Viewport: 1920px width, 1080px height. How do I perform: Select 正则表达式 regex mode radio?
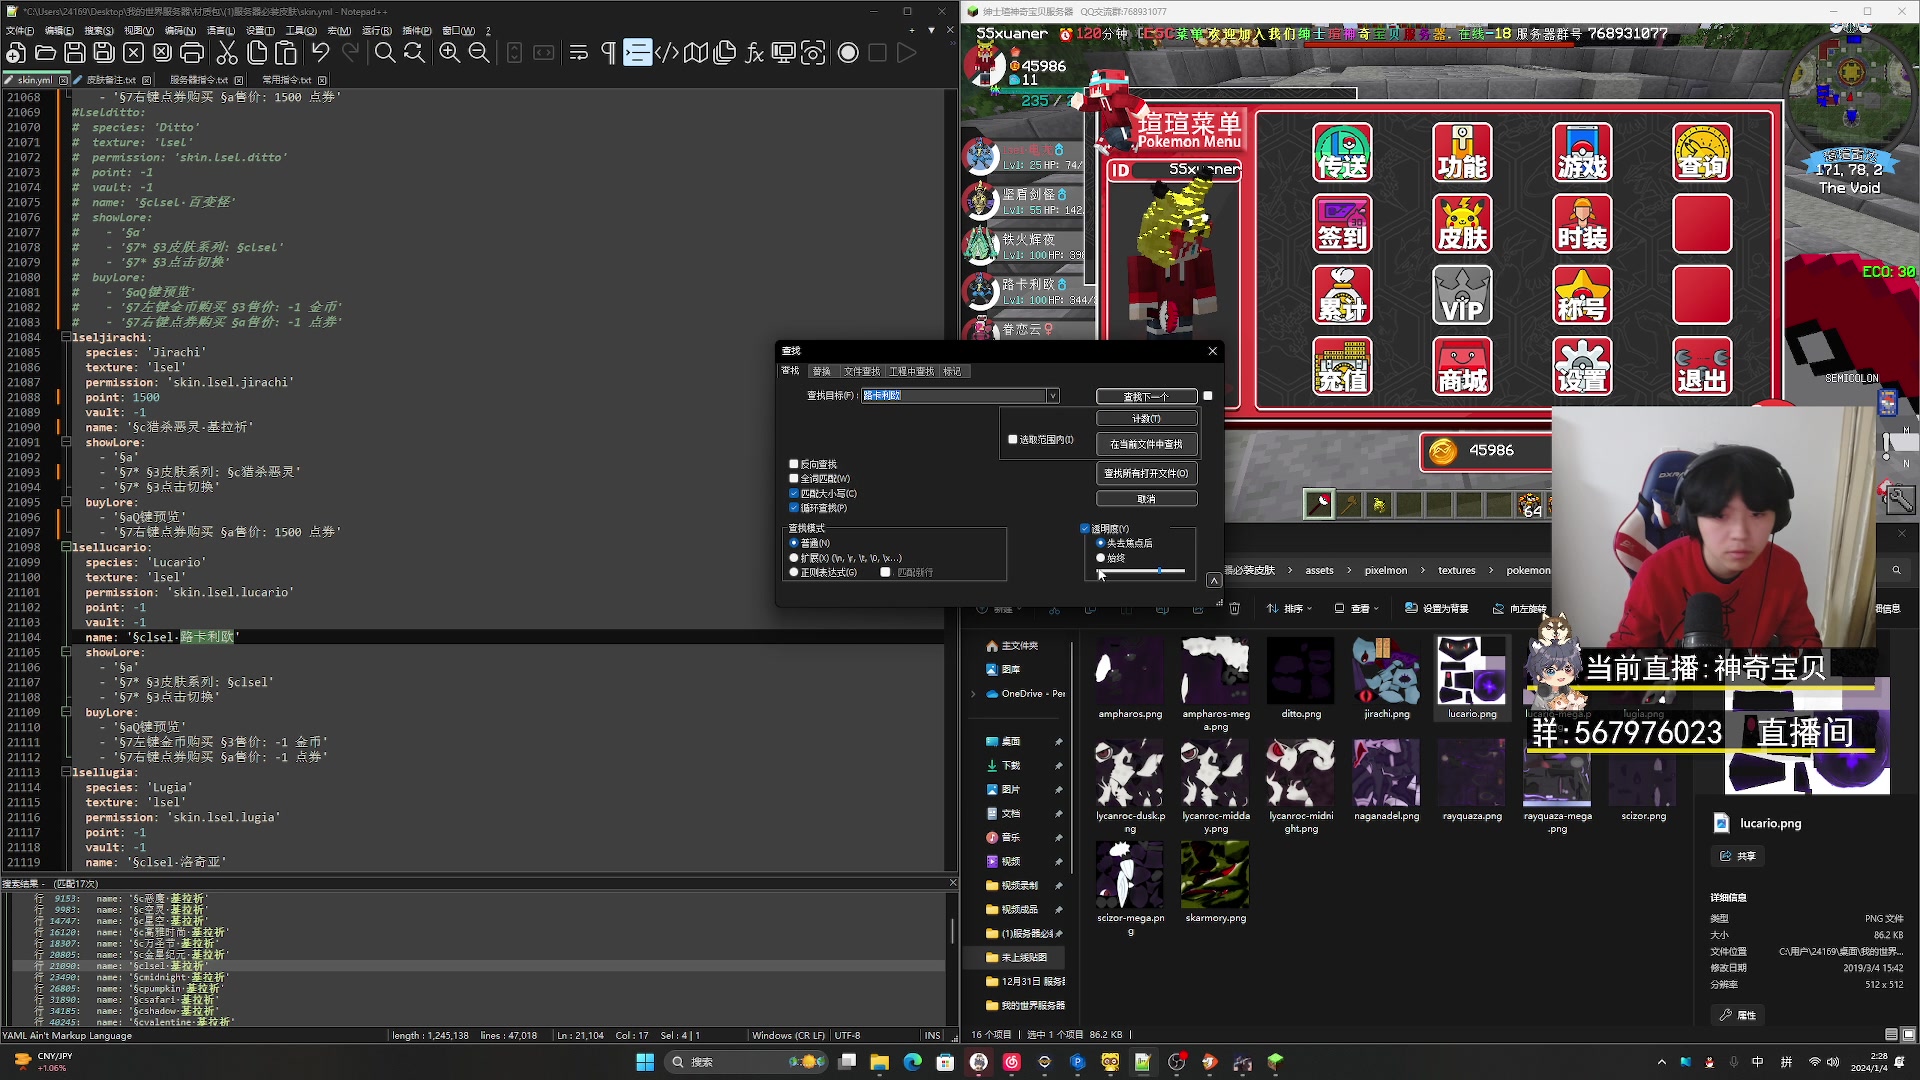tap(794, 573)
